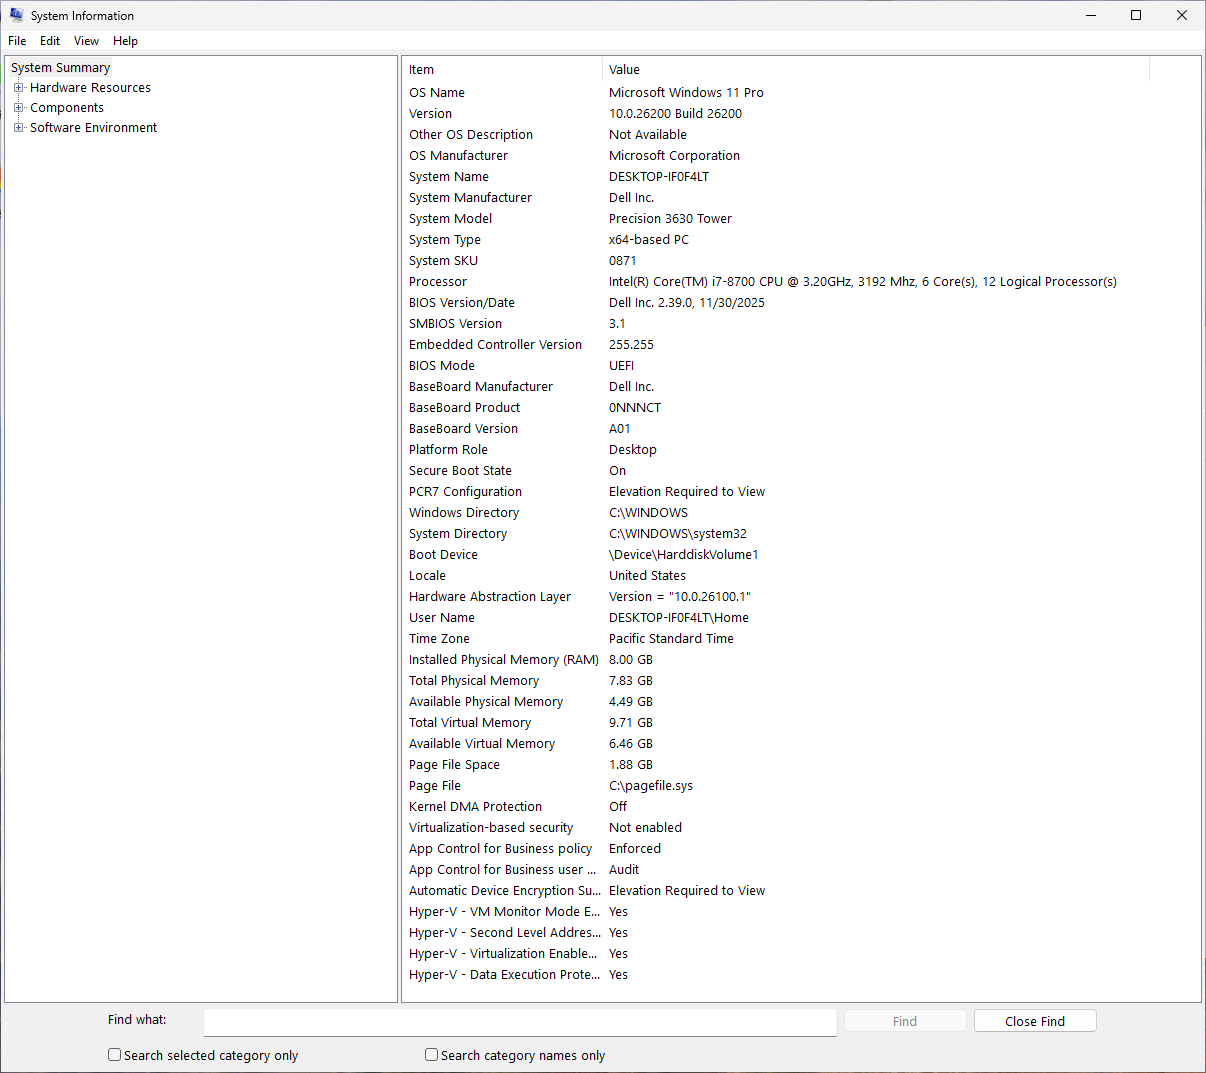Open the File menu
The height and width of the screenshot is (1073, 1206).
[x=17, y=41]
